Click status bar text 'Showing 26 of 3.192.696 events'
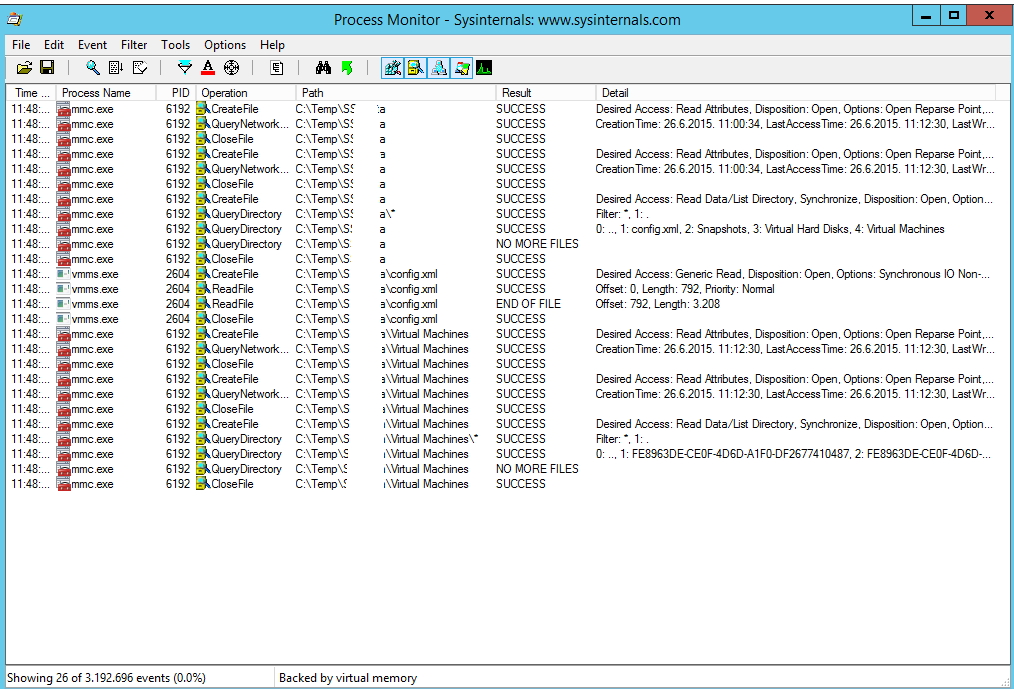The width and height of the screenshot is (1014, 689). pos(106,678)
